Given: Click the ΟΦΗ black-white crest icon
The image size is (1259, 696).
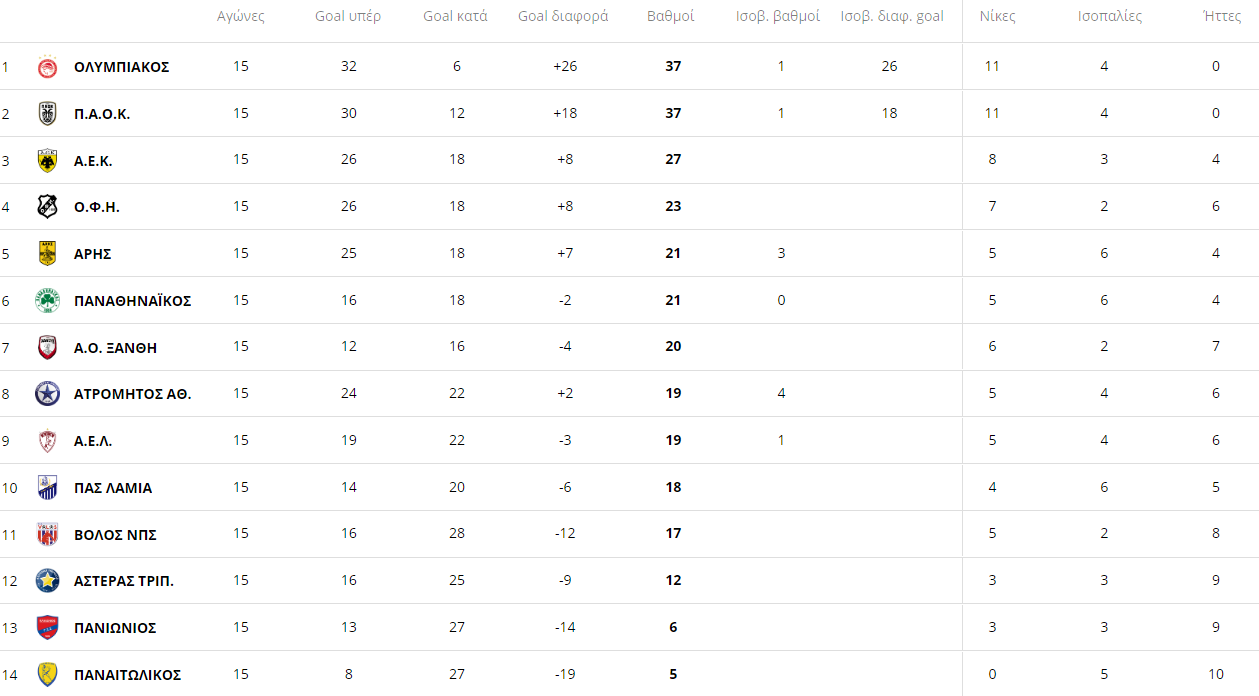Looking at the screenshot, I should [47, 207].
